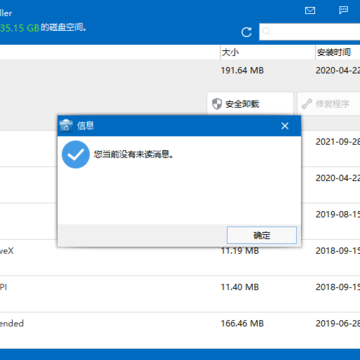
Task: Click the 修复程序 button
Action: 329,104
